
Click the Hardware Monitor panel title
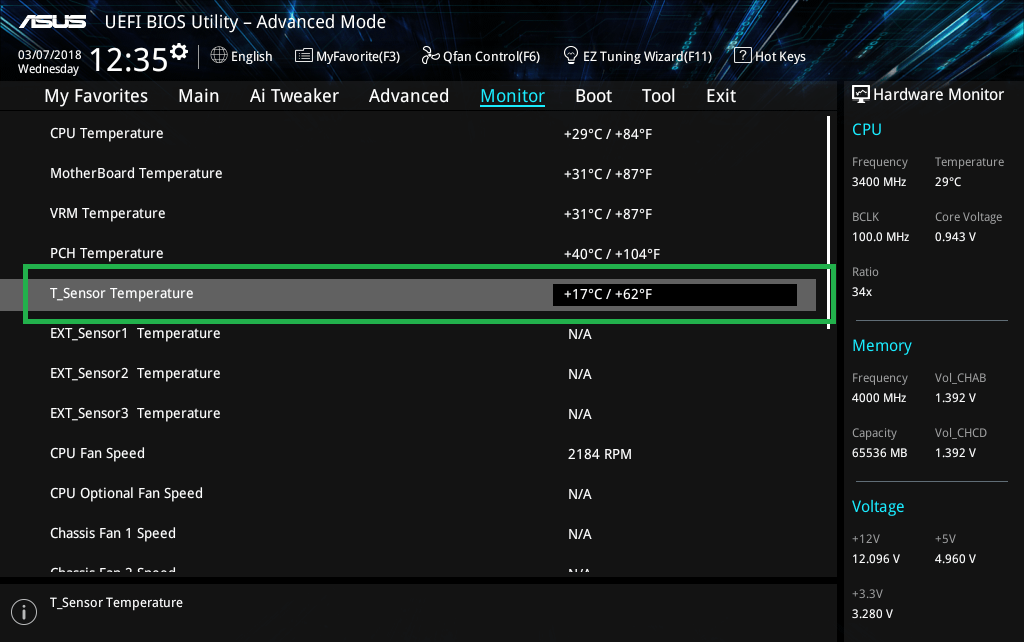pos(938,95)
